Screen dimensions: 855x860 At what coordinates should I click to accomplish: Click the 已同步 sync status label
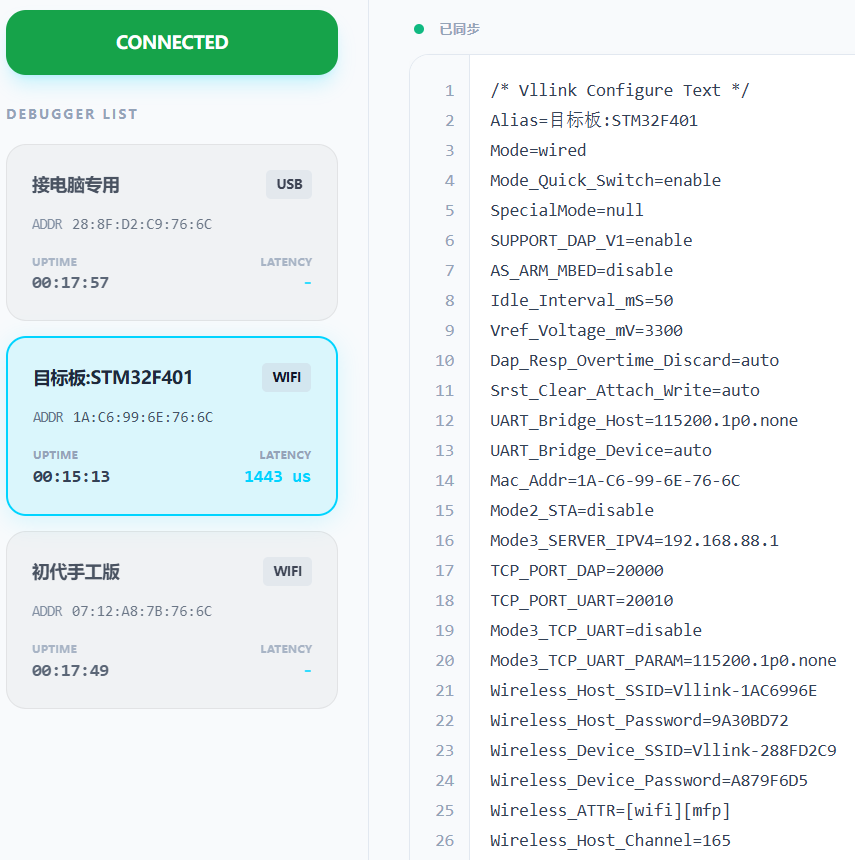click(x=460, y=29)
